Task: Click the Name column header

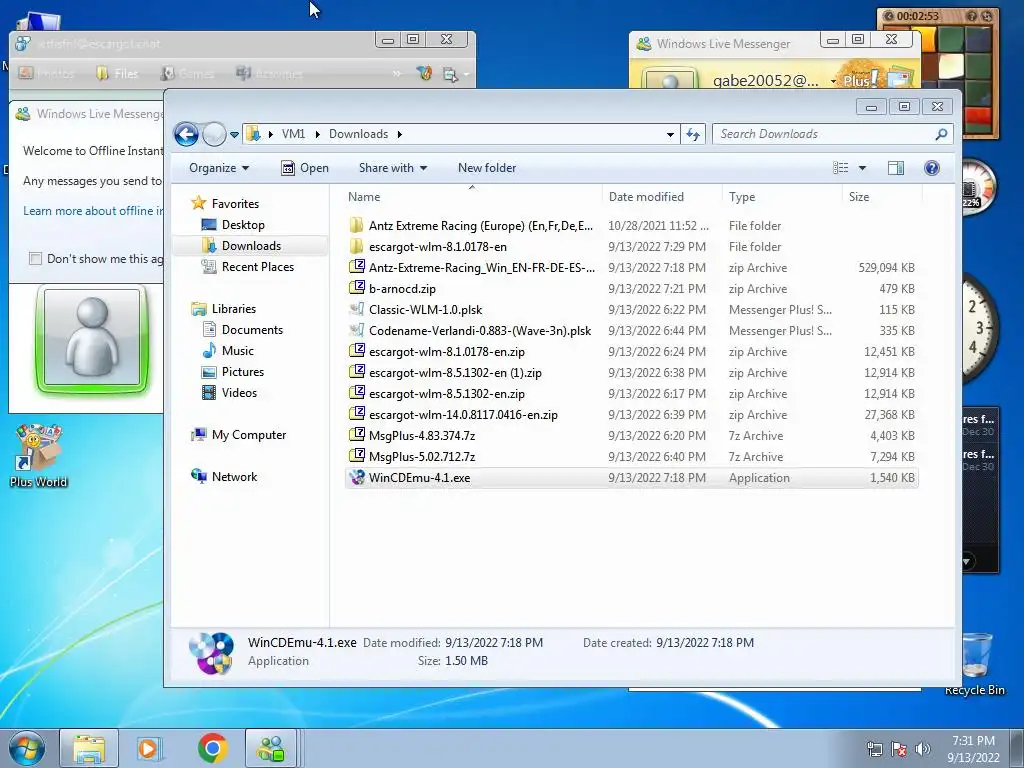Action: pos(472,197)
